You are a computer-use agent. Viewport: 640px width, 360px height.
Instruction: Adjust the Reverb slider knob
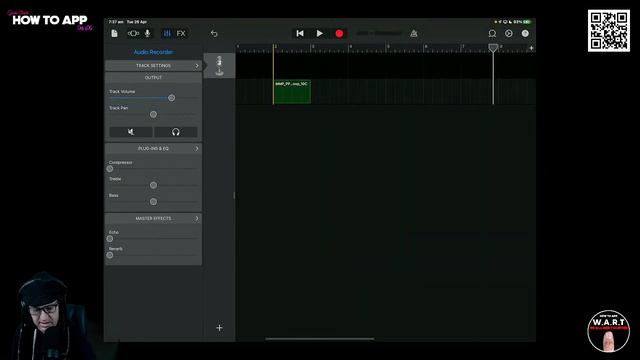click(x=110, y=255)
